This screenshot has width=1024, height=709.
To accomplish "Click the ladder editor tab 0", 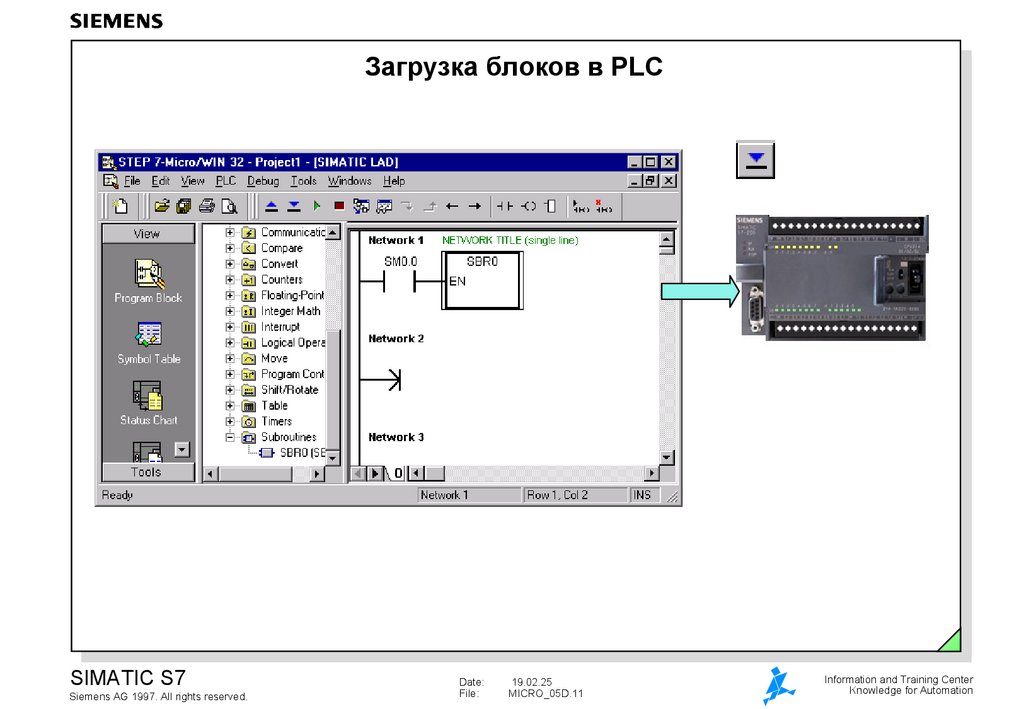I will pos(398,473).
